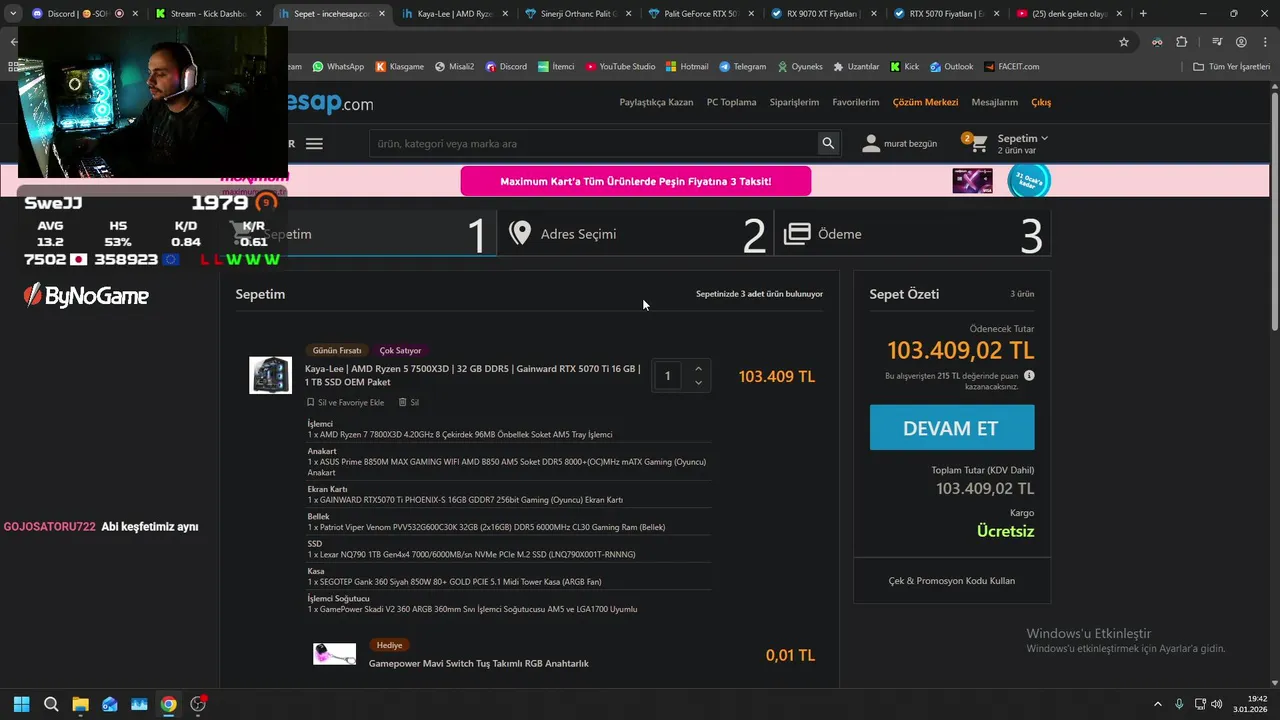Open WhatsApp bookmark in bookmarks bar

(x=338, y=66)
